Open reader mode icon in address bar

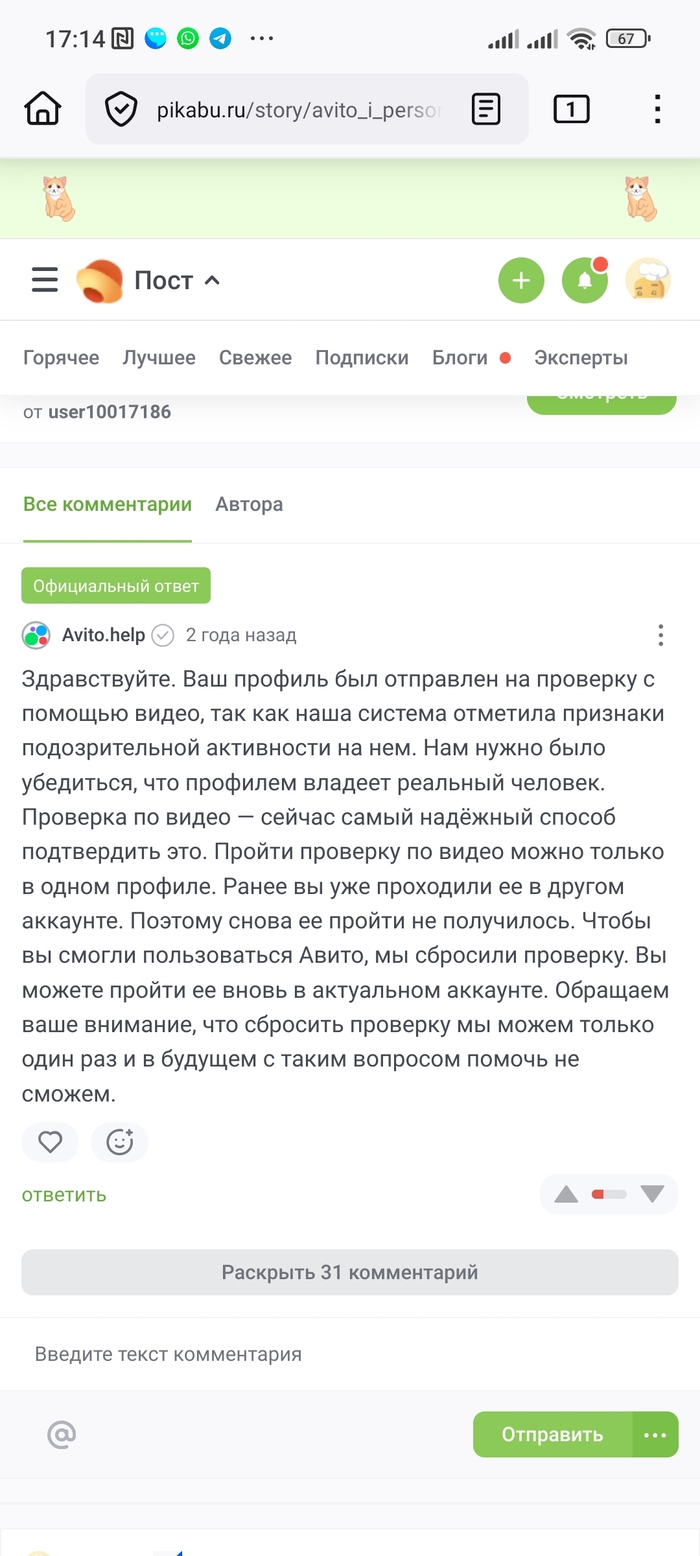pyautogui.click(x=486, y=108)
